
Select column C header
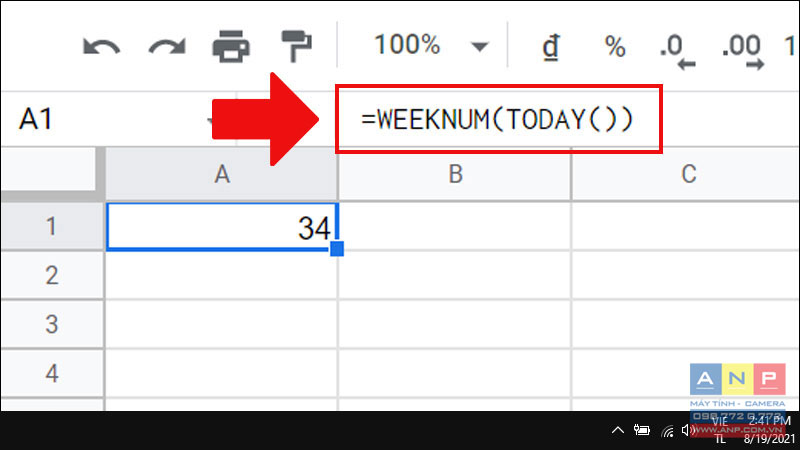click(688, 174)
